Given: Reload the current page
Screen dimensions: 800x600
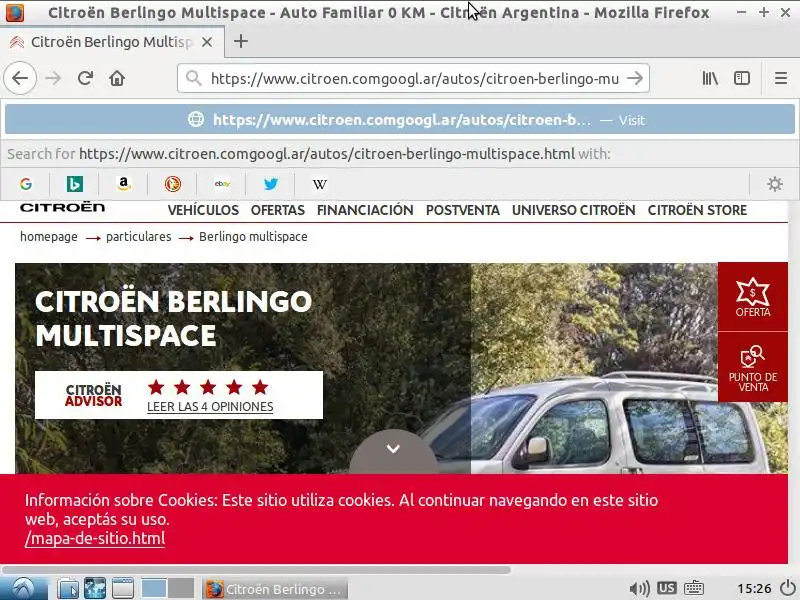Looking at the screenshot, I should (x=85, y=78).
